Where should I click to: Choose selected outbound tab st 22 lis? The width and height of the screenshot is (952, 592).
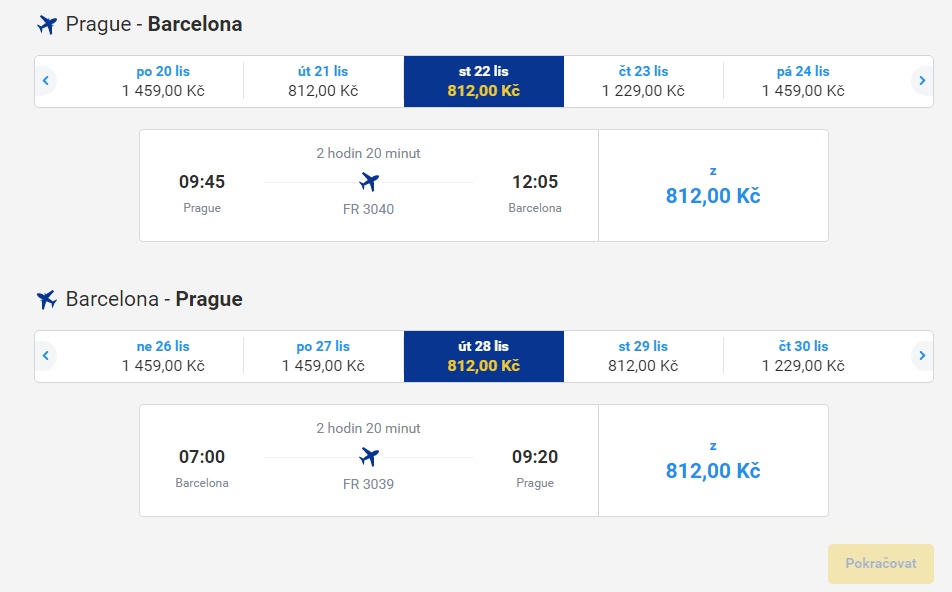484,81
